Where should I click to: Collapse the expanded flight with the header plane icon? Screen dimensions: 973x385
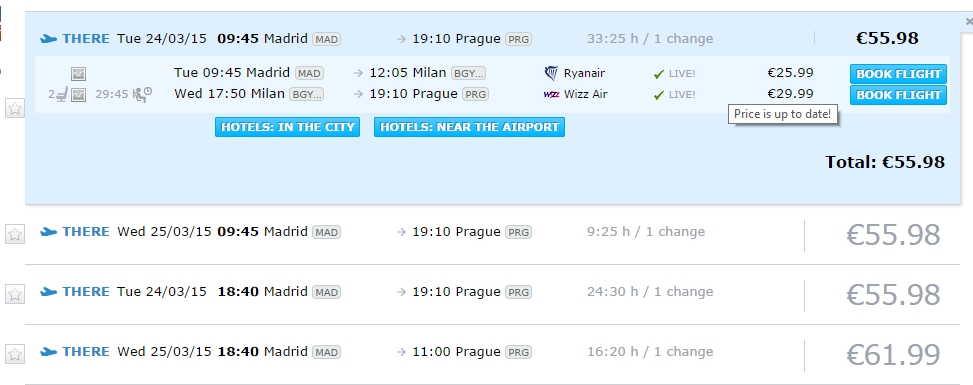click(x=48, y=38)
